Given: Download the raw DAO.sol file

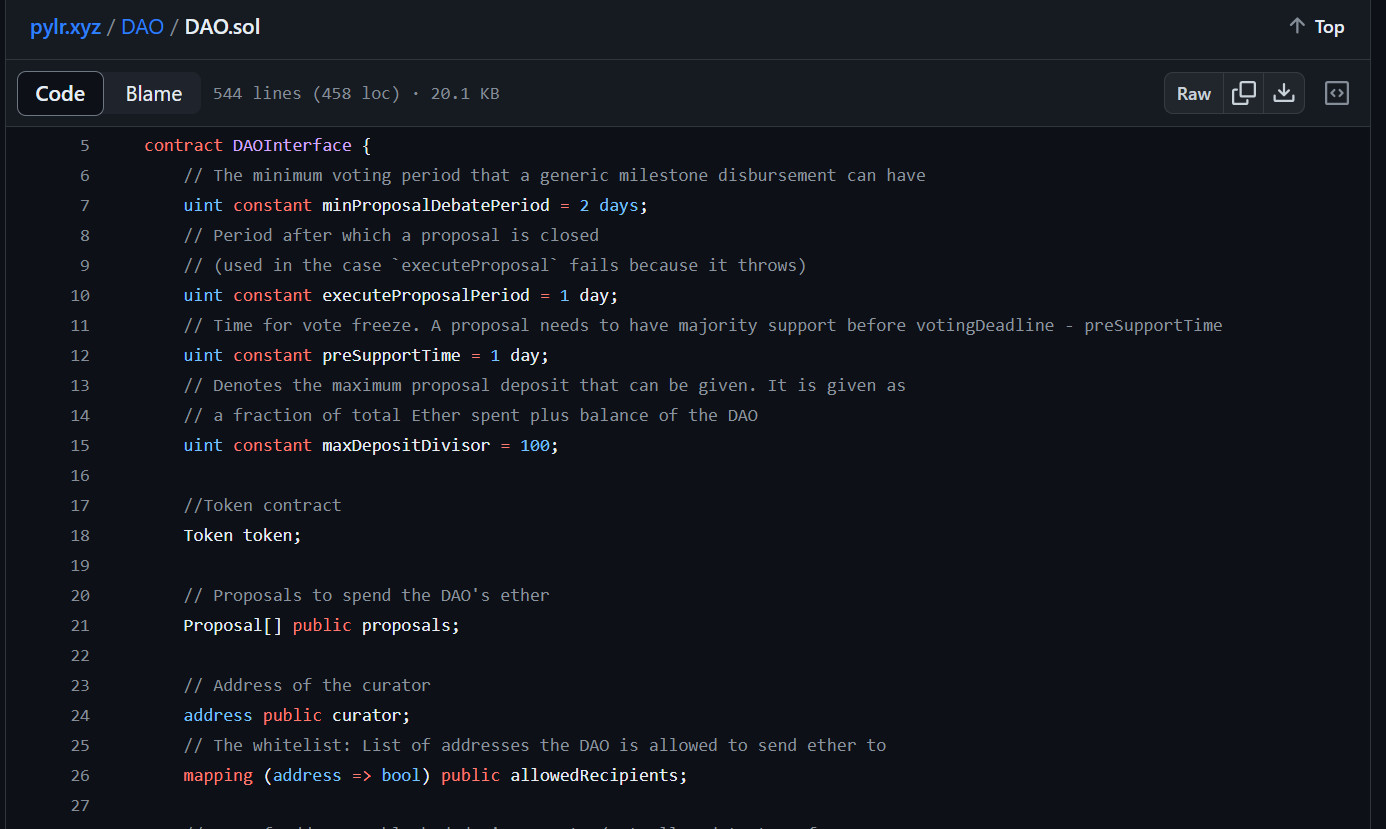Looking at the screenshot, I should [1284, 94].
